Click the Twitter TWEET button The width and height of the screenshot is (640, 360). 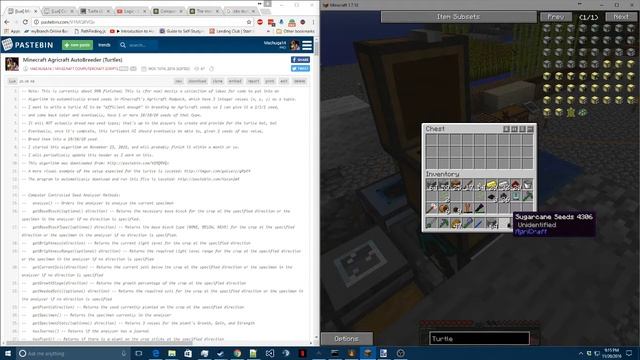[x=300, y=68]
